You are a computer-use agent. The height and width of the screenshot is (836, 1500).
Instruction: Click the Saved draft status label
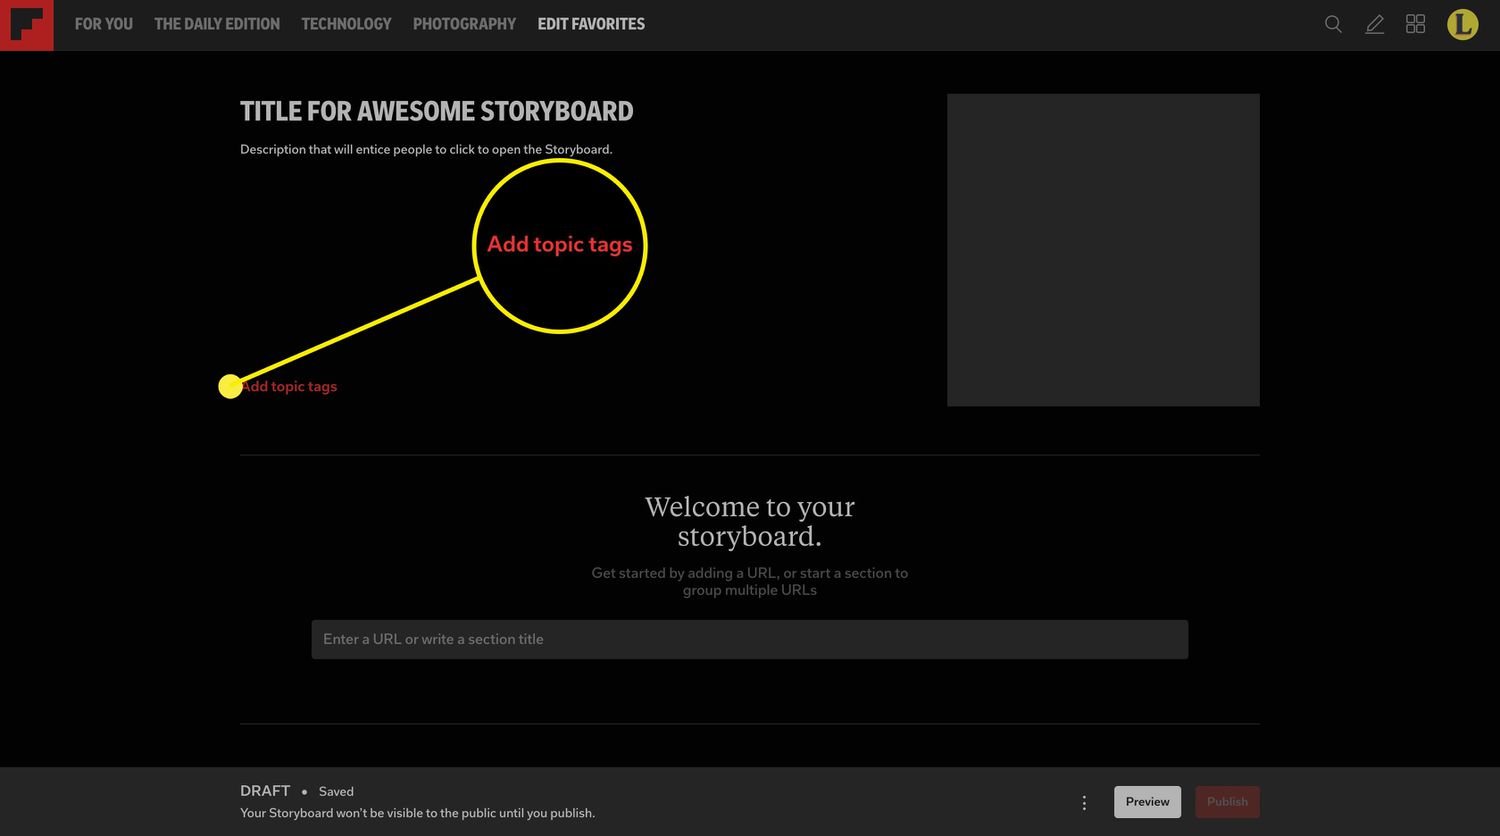tap(336, 791)
